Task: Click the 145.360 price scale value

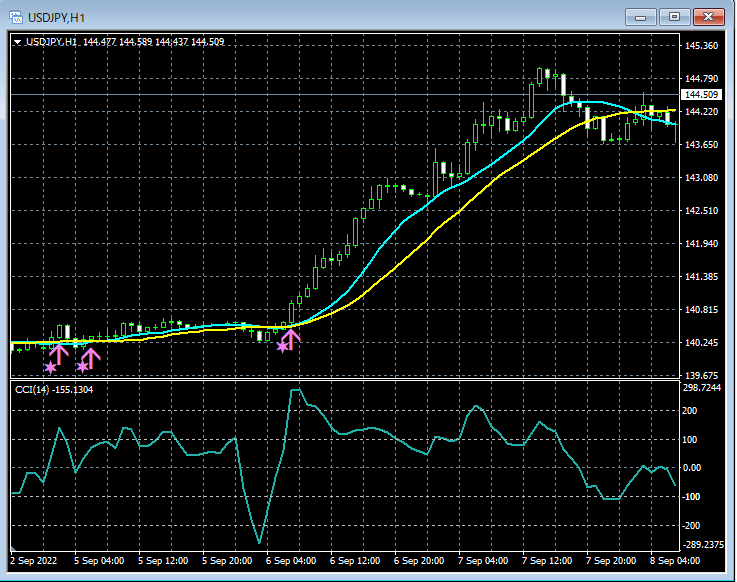Action: [x=701, y=46]
